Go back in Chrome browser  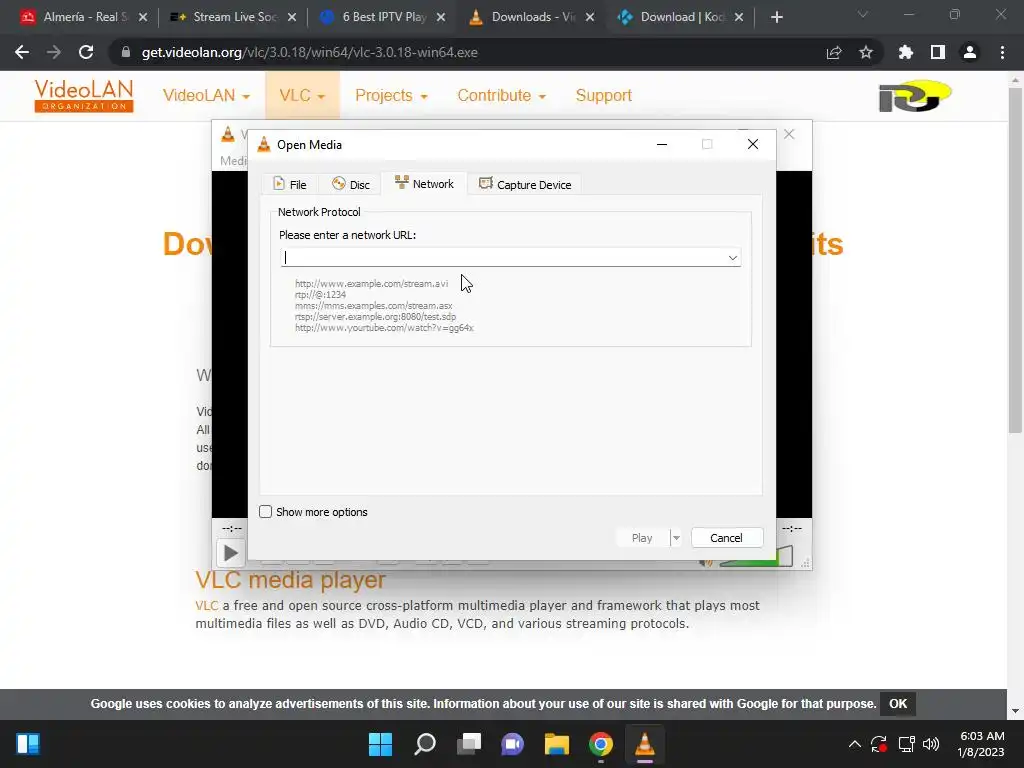pyautogui.click(x=22, y=52)
